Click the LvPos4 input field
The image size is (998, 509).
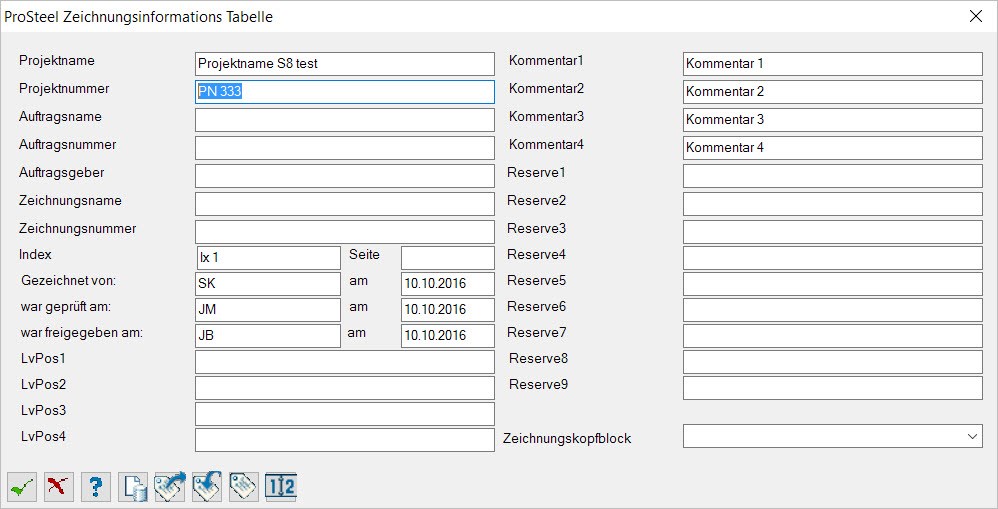pyautogui.click(x=344, y=440)
